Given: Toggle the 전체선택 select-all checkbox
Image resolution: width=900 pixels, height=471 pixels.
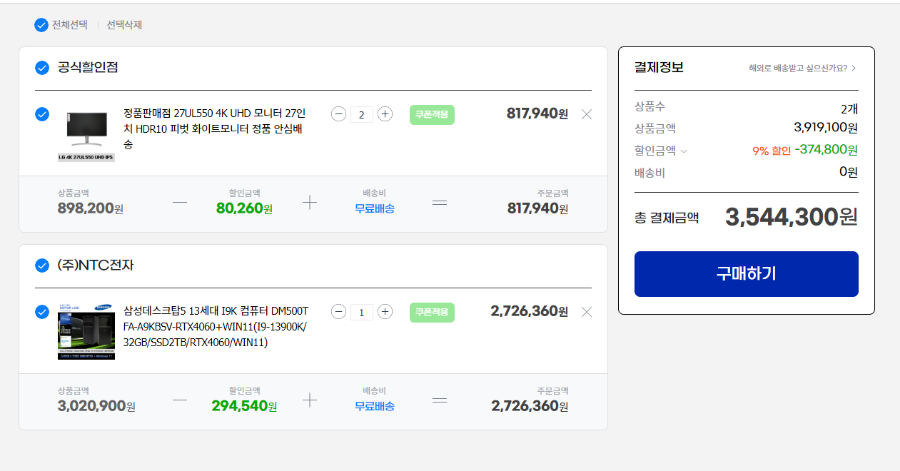Looking at the screenshot, I should (x=41, y=25).
